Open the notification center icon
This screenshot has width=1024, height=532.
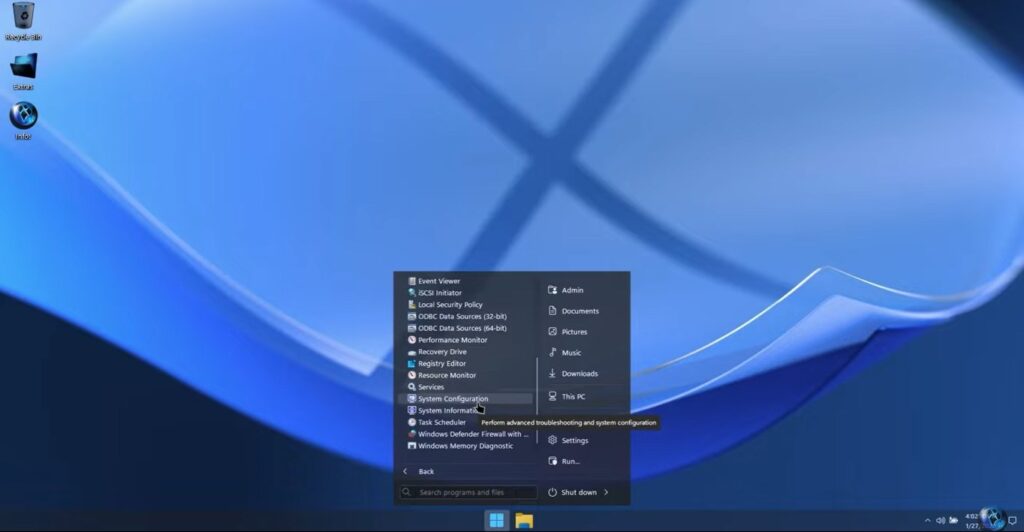pyautogui.click(x=1013, y=520)
